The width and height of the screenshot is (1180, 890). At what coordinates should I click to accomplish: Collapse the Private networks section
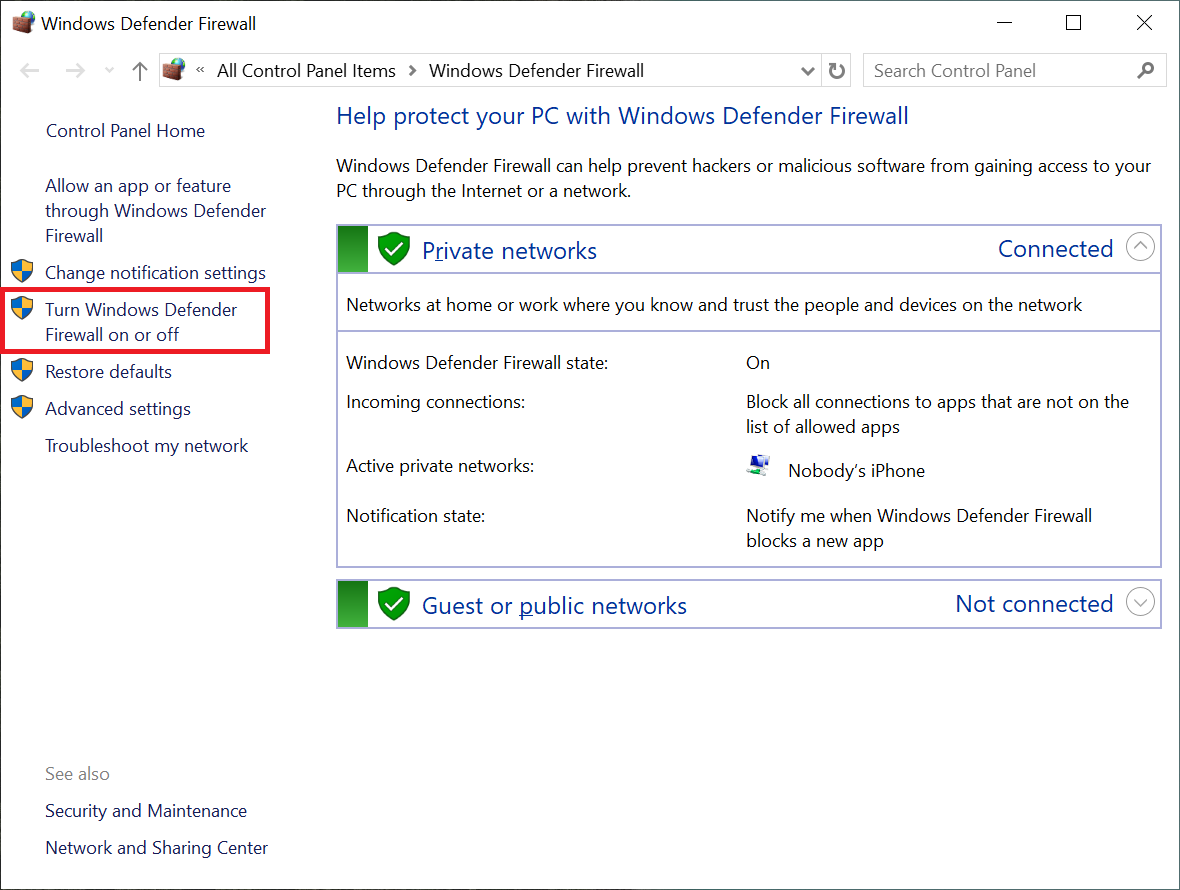pos(1140,247)
